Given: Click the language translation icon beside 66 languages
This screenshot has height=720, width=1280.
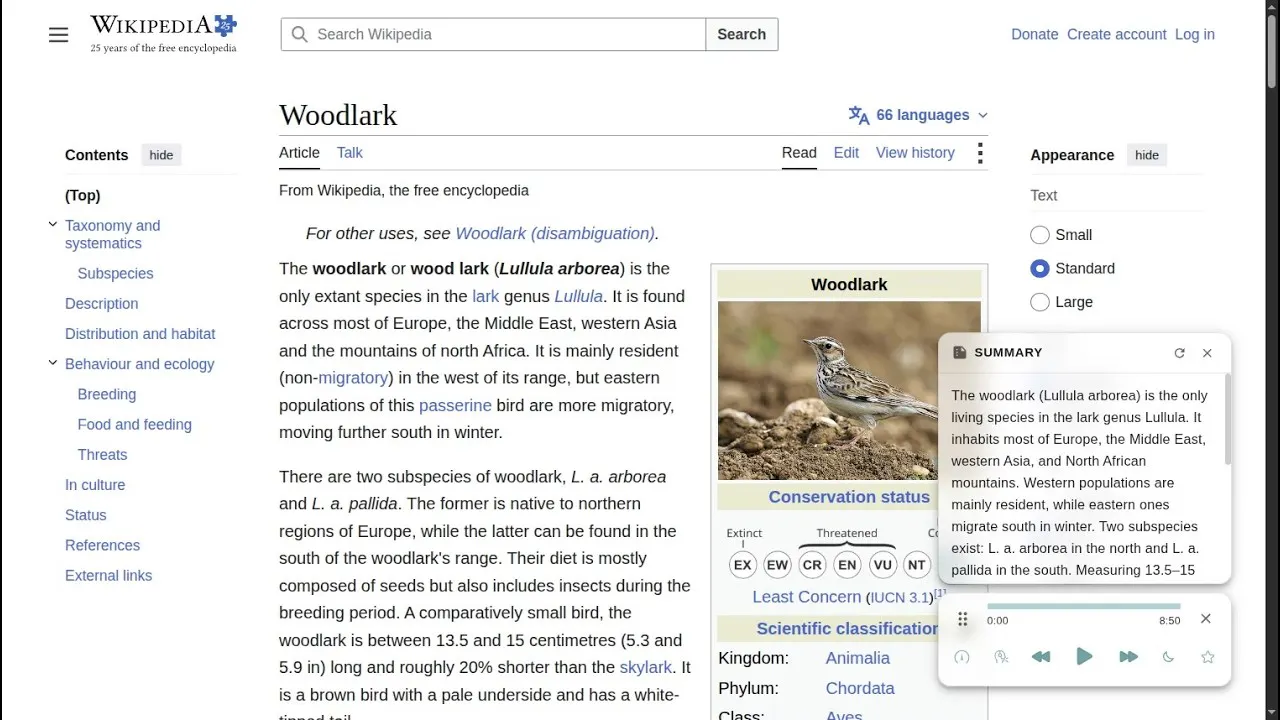Looking at the screenshot, I should coord(859,115).
